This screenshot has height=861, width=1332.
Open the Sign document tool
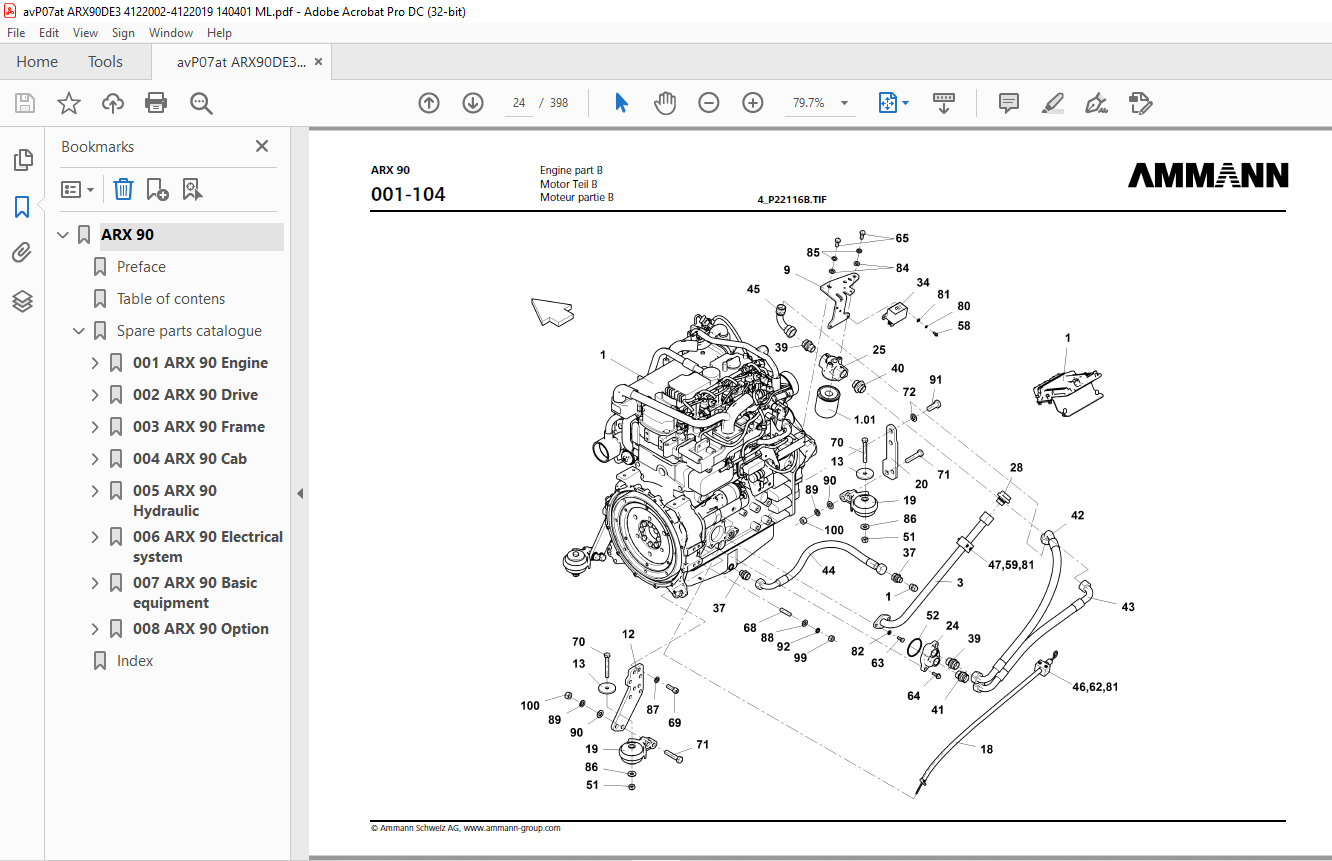coord(1096,103)
